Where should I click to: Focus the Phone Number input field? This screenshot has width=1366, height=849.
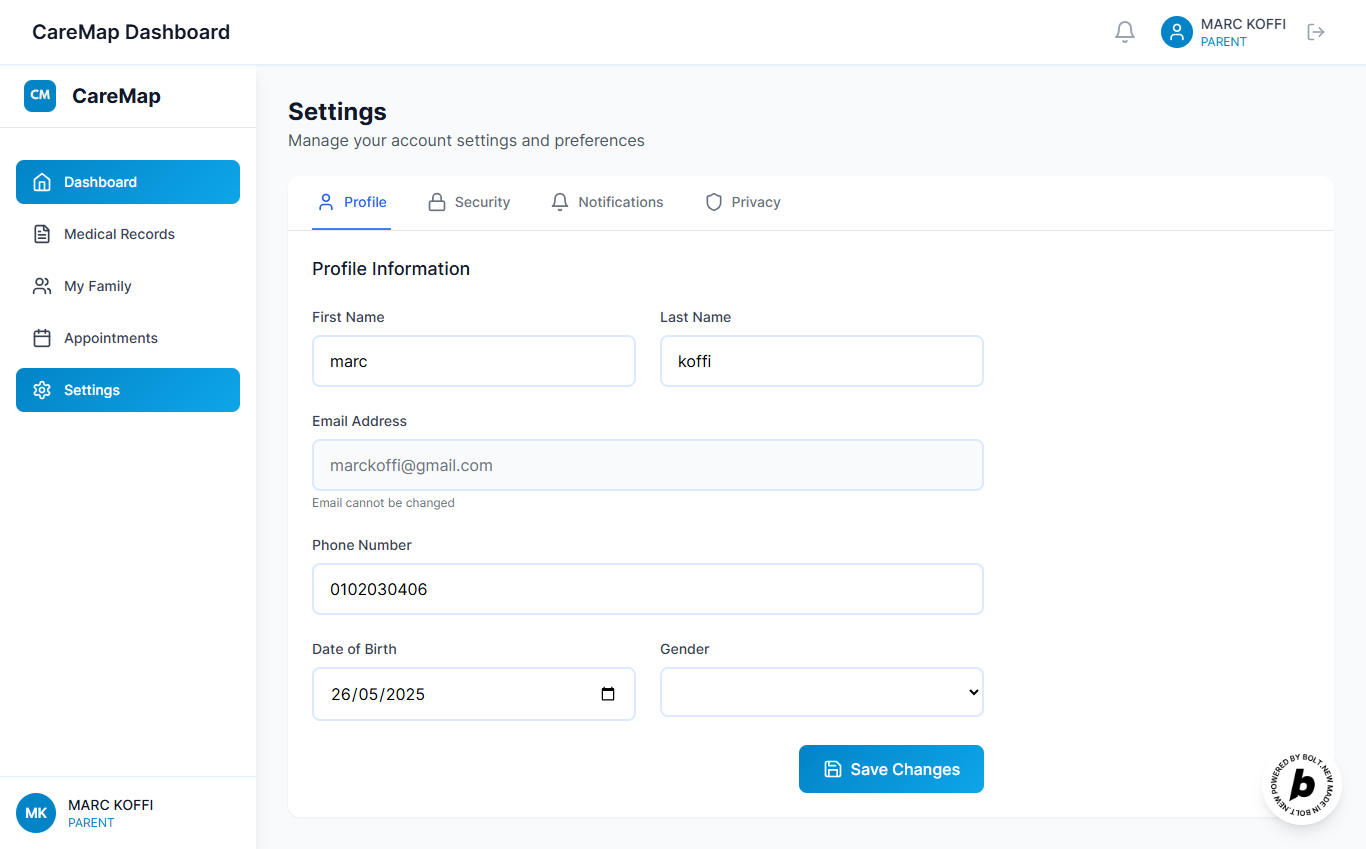pos(648,589)
